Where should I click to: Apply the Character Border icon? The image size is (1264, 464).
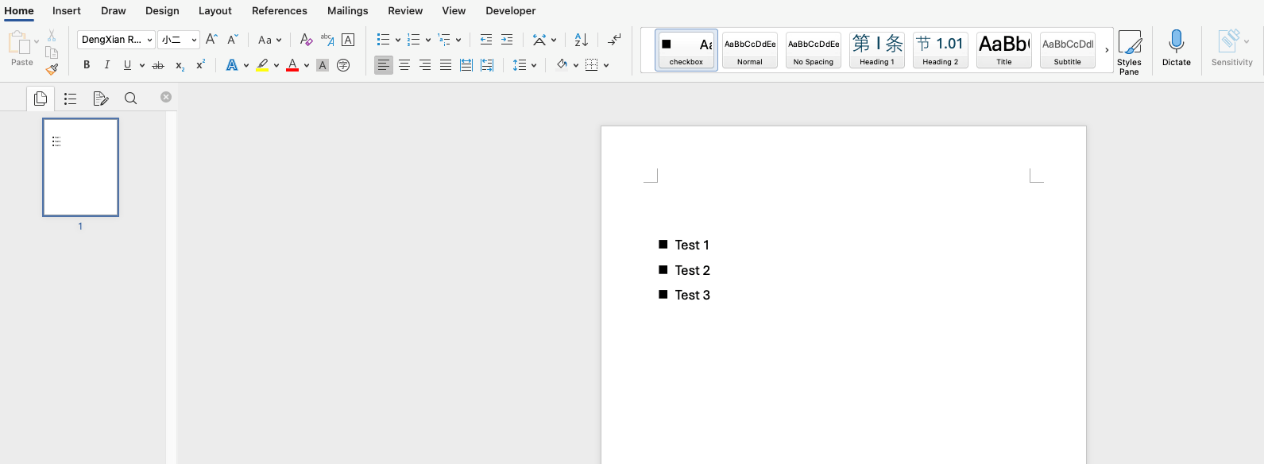click(x=348, y=40)
